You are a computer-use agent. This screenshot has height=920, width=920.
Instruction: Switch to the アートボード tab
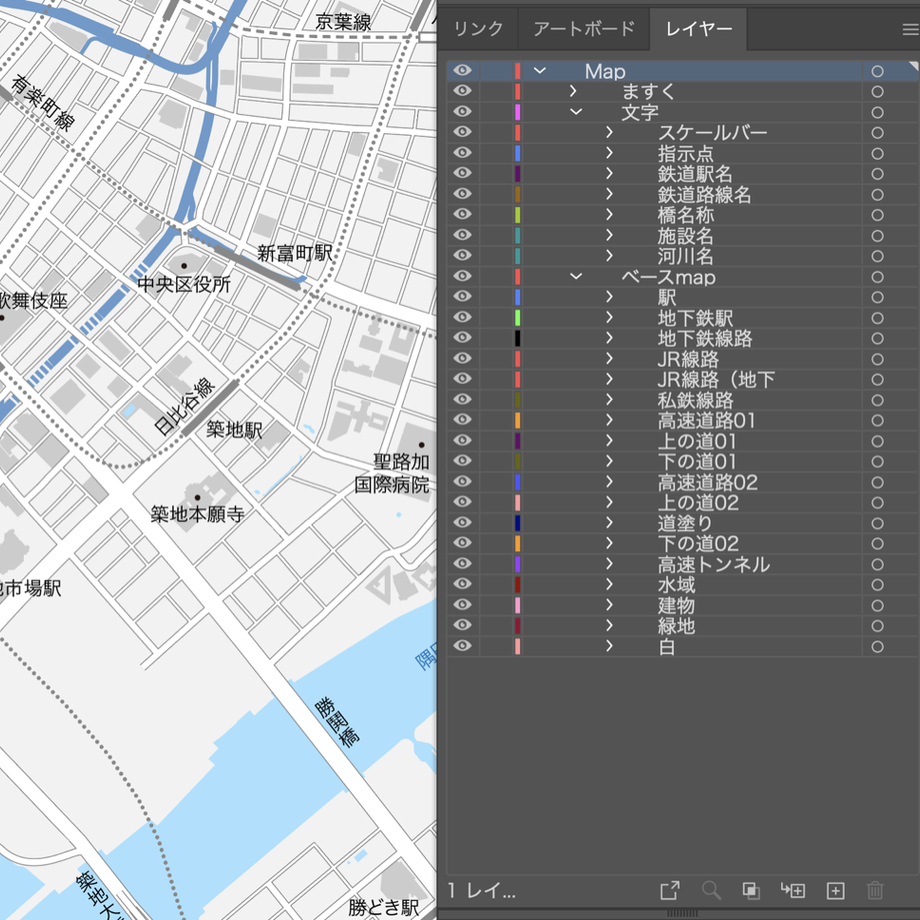pyautogui.click(x=584, y=29)
